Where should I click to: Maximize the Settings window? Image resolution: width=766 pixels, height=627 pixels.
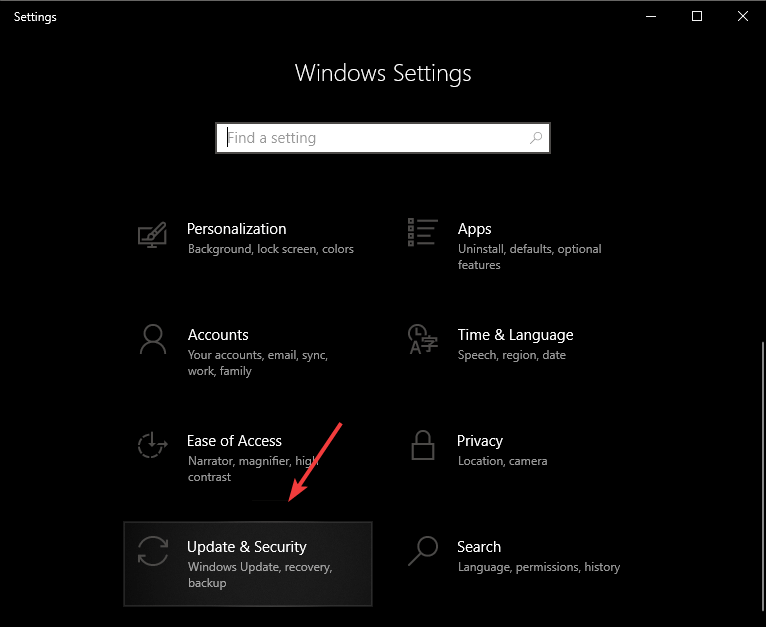click(697, 17)
